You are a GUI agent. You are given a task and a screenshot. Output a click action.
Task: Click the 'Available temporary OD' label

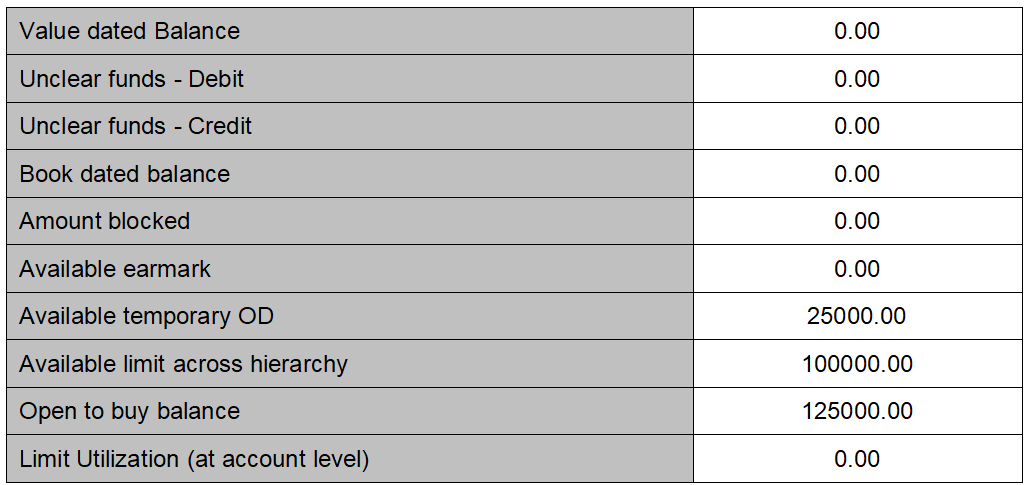(x=146, y=316)
